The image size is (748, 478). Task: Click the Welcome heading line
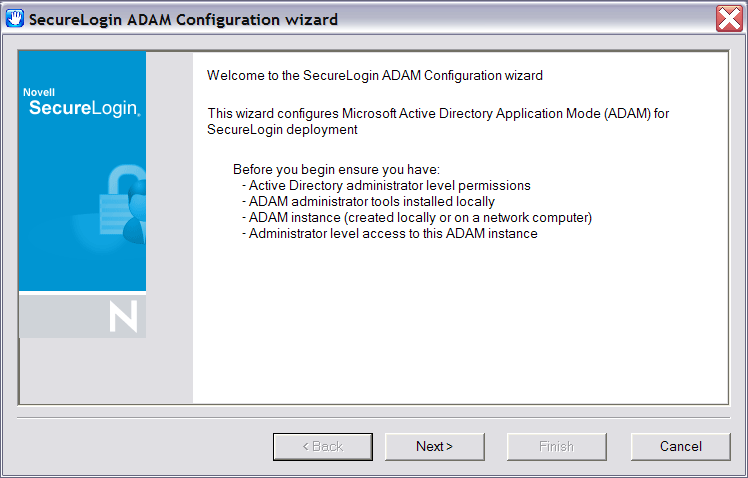point(375,75)
